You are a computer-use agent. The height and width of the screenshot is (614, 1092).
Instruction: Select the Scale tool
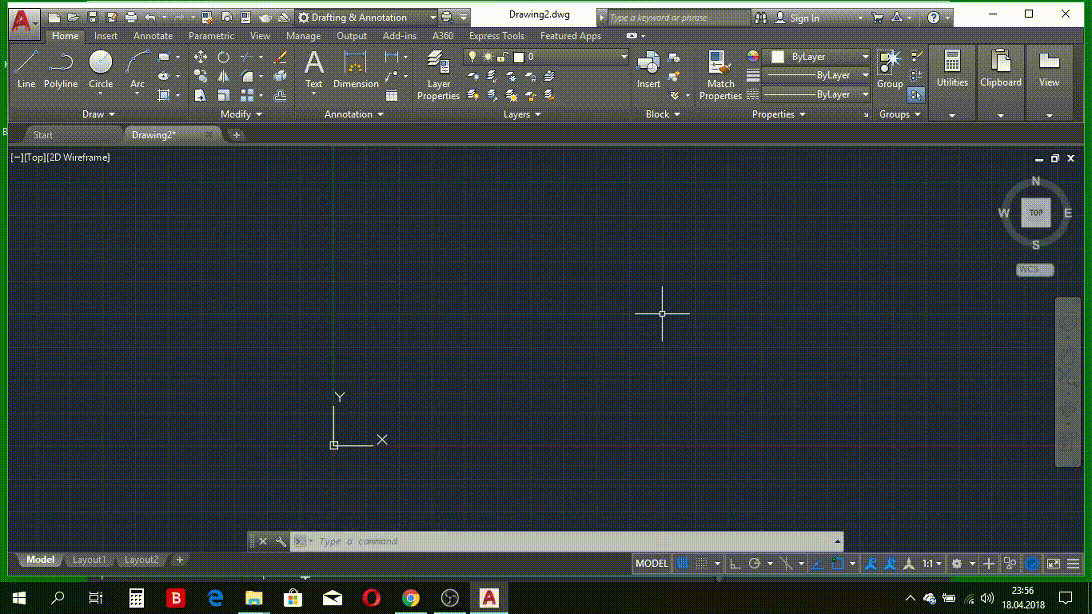coord(224,95)
